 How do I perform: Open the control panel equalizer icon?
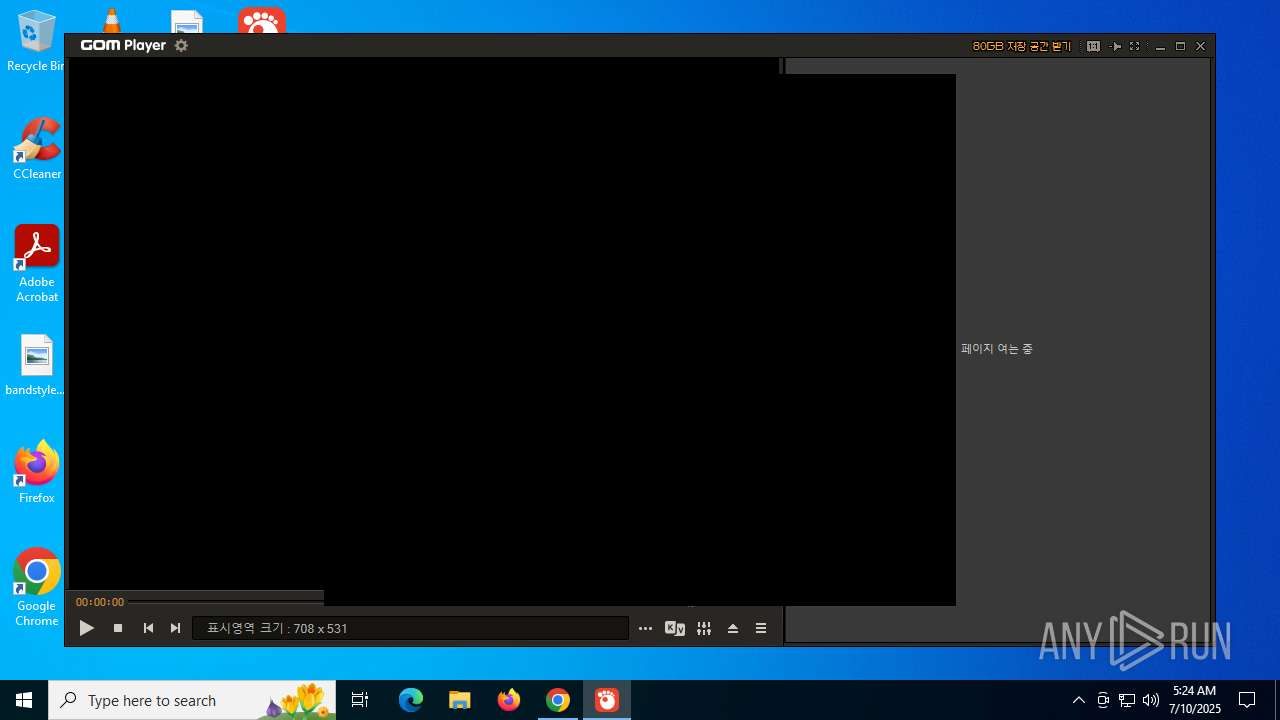tap(704, 629)
